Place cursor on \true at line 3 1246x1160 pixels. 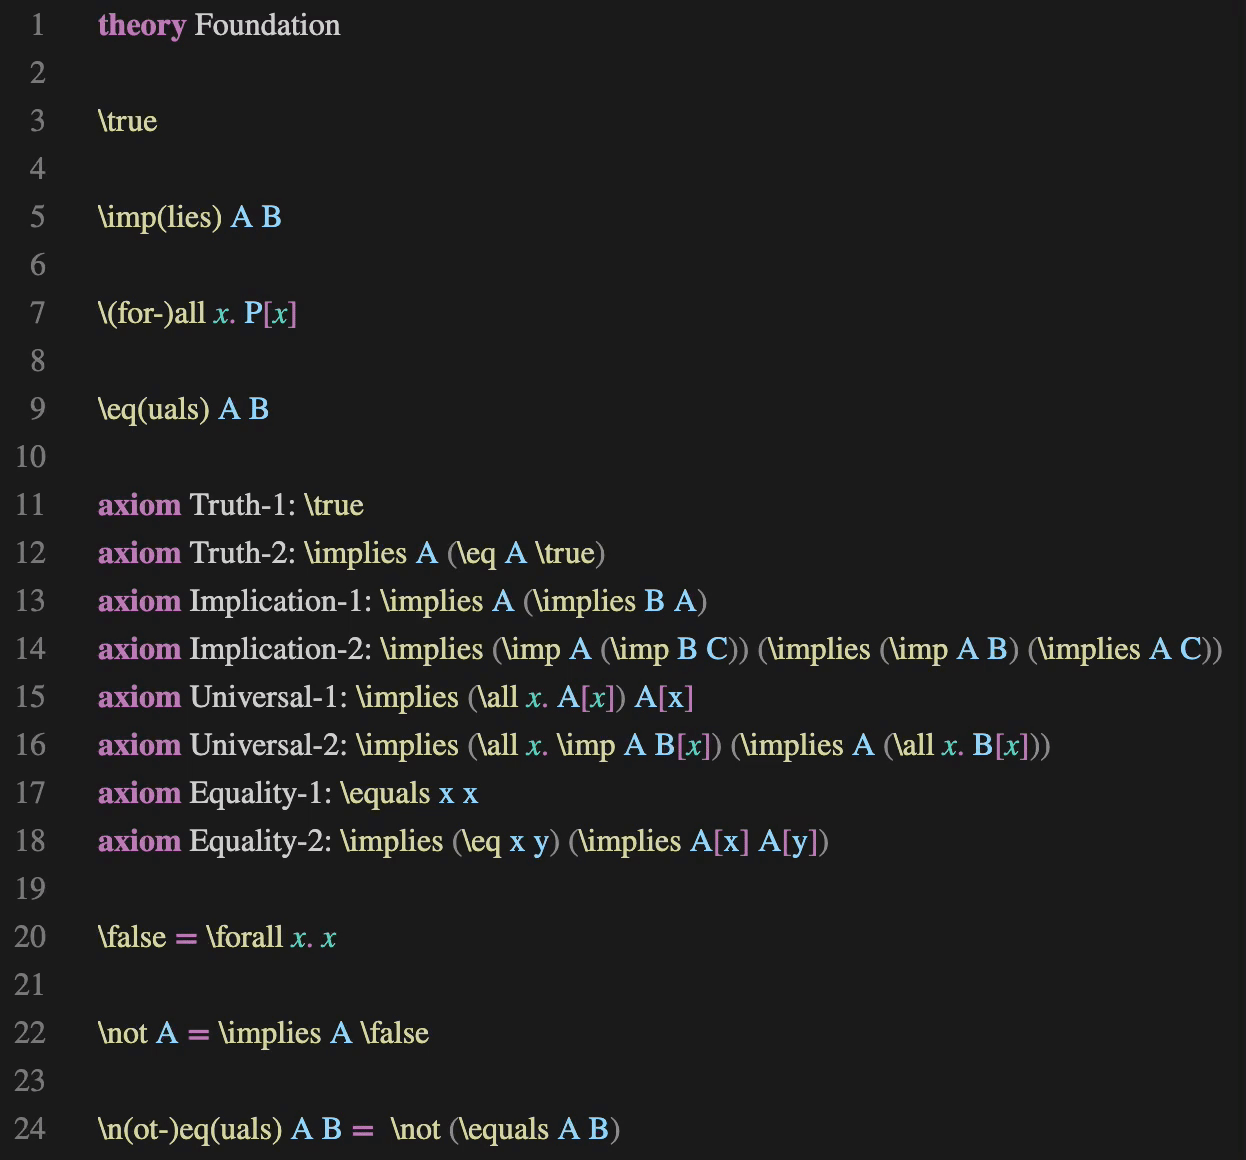[x=128, y=121]
